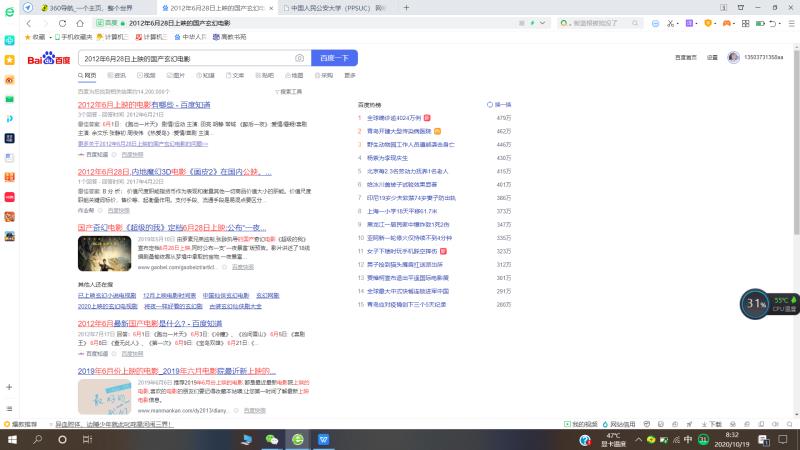Select the 视频 search category
This screenshot has width=800, height=450.
pyautogui.click(x=146, y=76)
